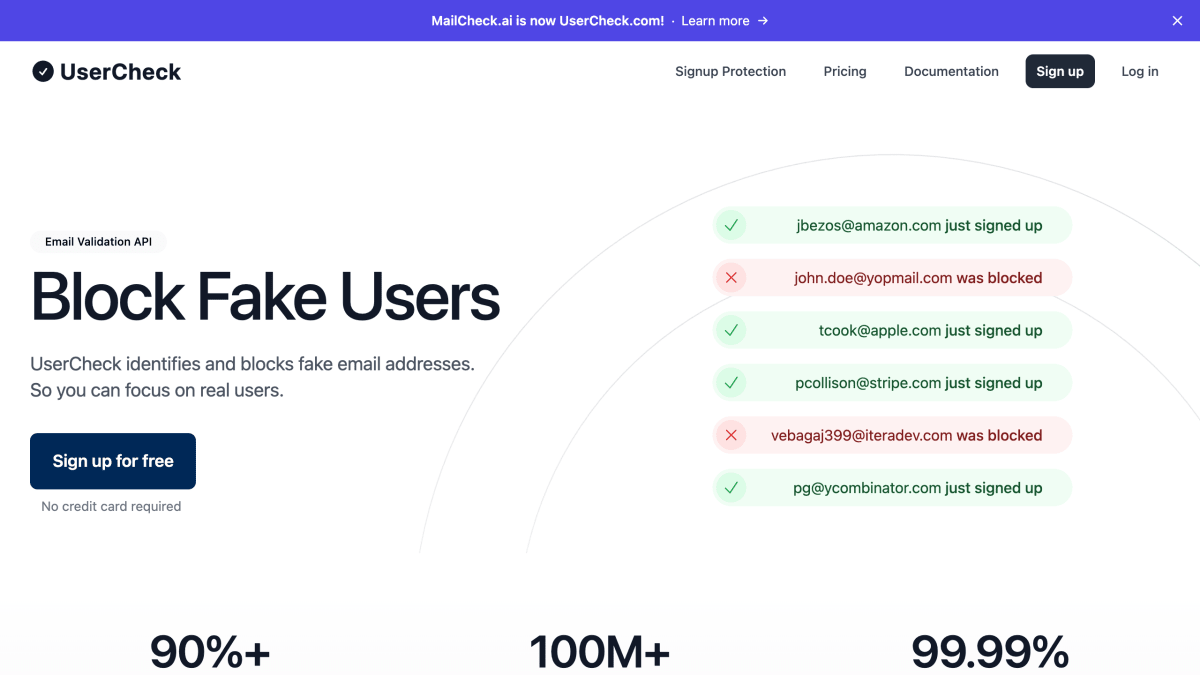The height and width of the screenshot is (675, 1200).
Task: Click Log in in the header
Action: click(x=1140, y=71)
